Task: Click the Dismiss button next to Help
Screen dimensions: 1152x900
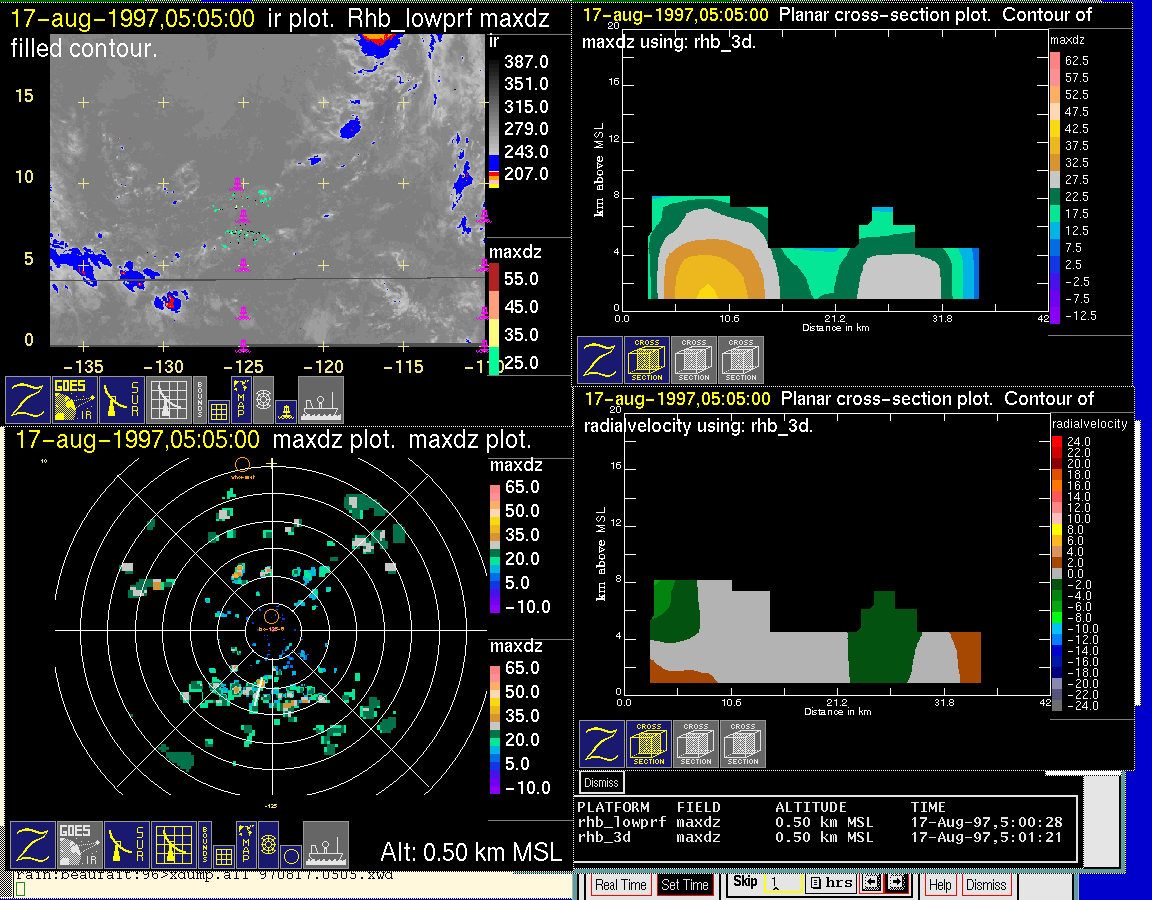Action: pos(986,885)
